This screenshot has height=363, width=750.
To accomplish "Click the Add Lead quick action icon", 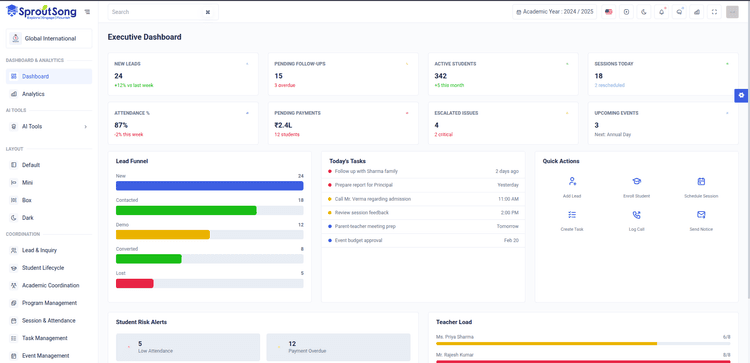I will coord(572,181).
